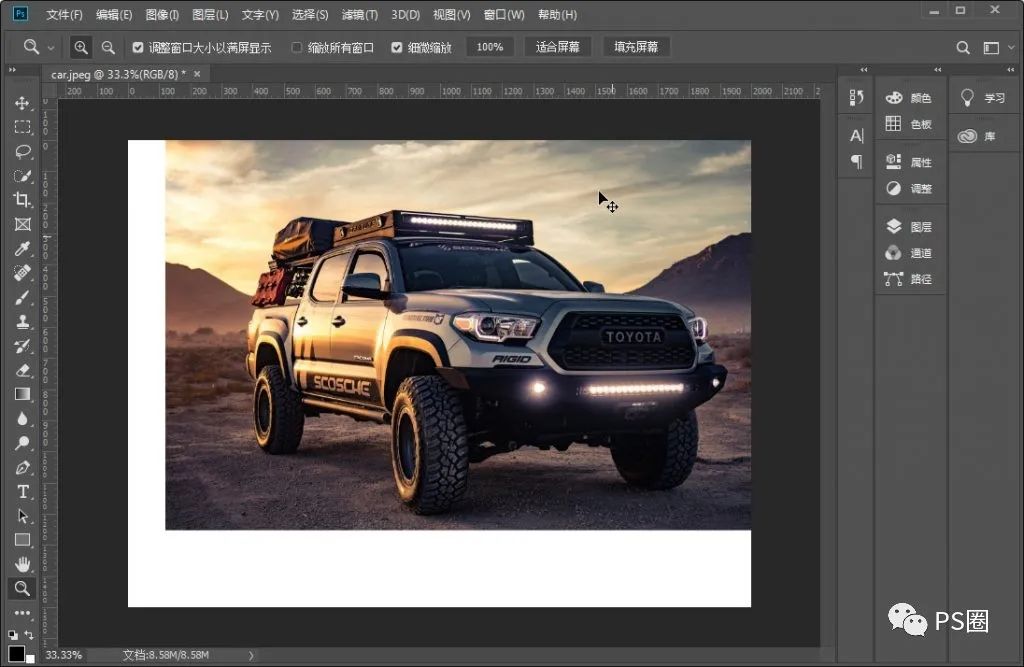Screen dimensions: 1024x667
Task: Open the 属性 properties panel
Action: click(909, 162)
